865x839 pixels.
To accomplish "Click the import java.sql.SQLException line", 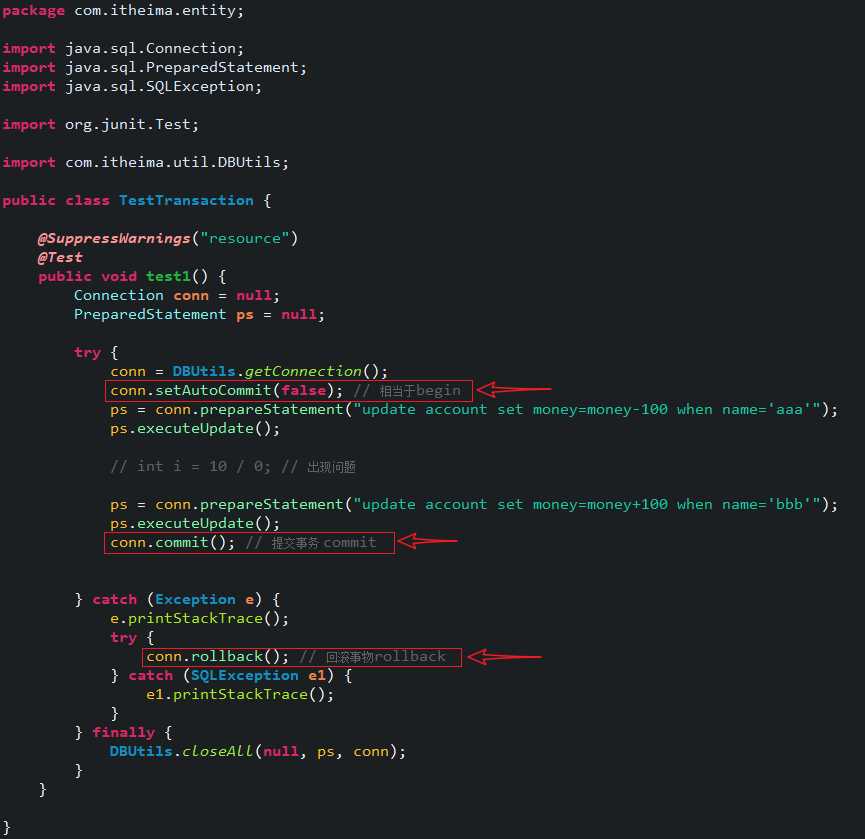I will (x=132, y=87).
